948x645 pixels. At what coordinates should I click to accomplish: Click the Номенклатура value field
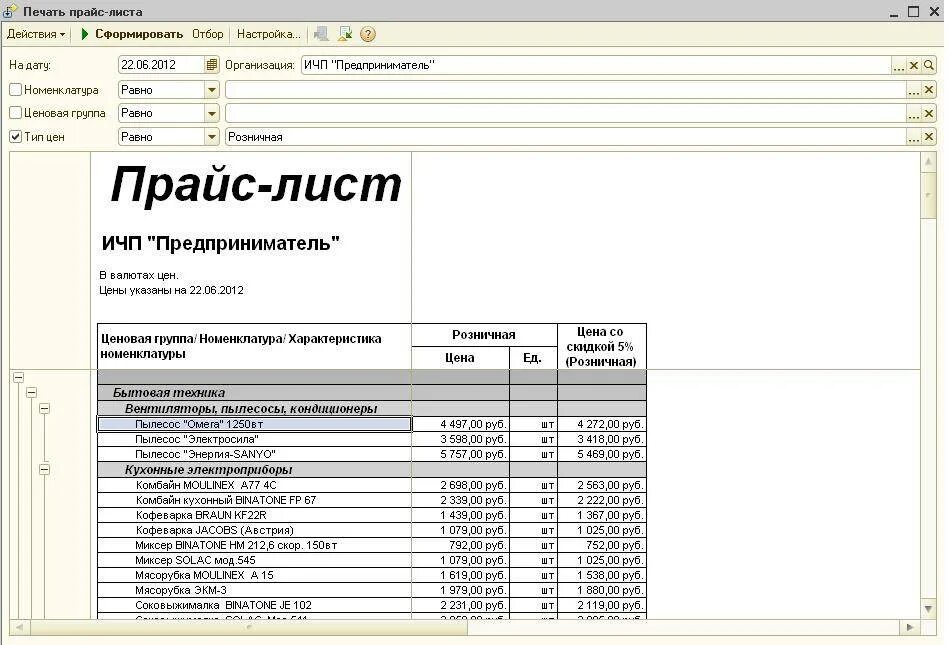(565, 90)
